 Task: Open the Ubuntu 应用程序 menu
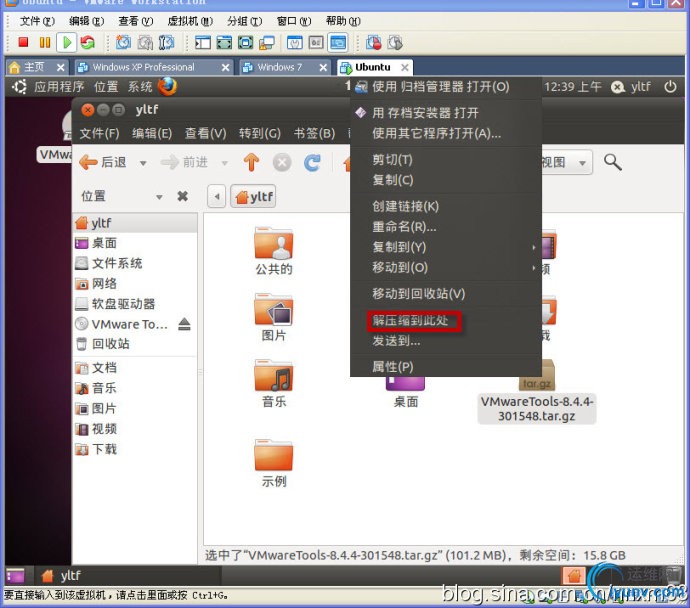(x=59, y=87)
